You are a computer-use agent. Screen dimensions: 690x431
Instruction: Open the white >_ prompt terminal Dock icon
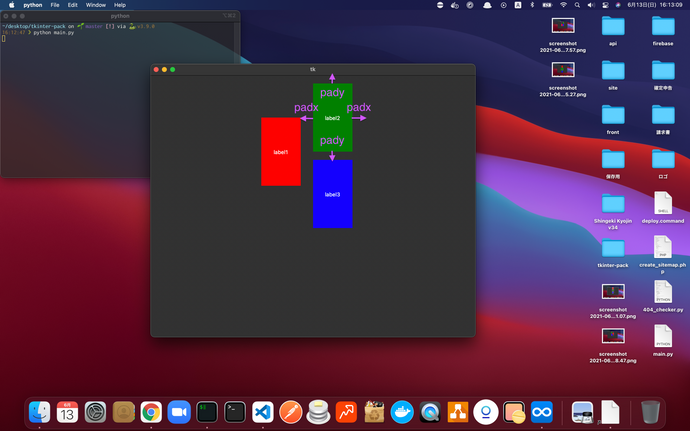(235, 413)
